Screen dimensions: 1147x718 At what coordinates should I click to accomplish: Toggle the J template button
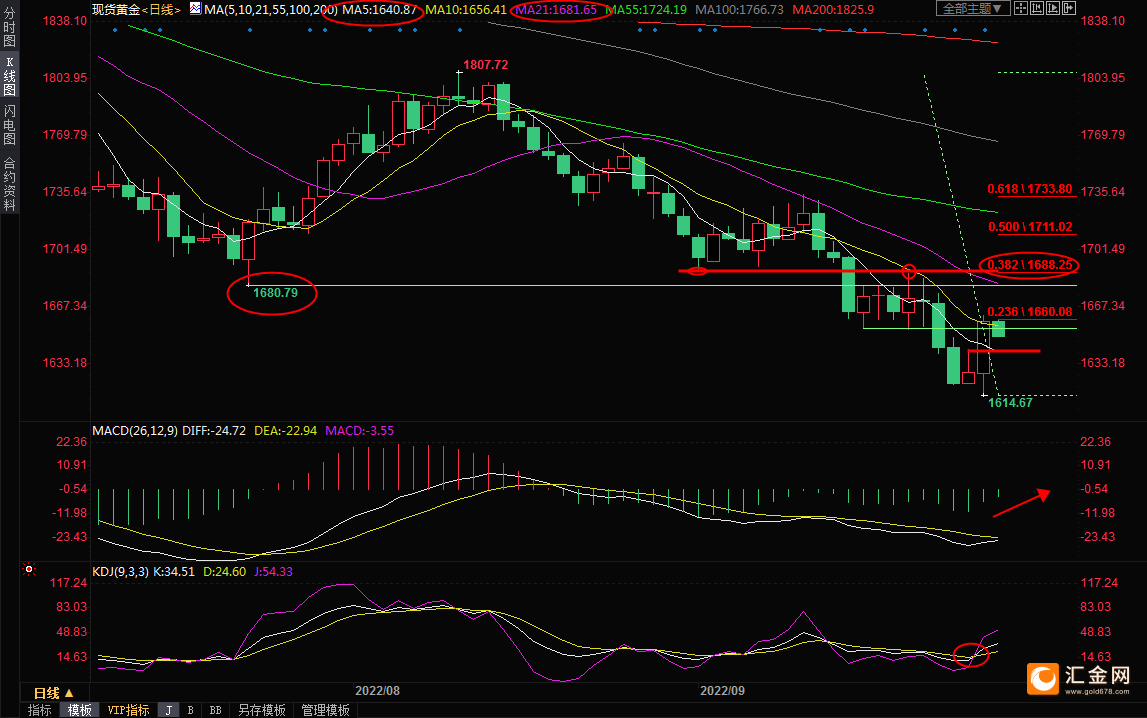pos(168,710)
